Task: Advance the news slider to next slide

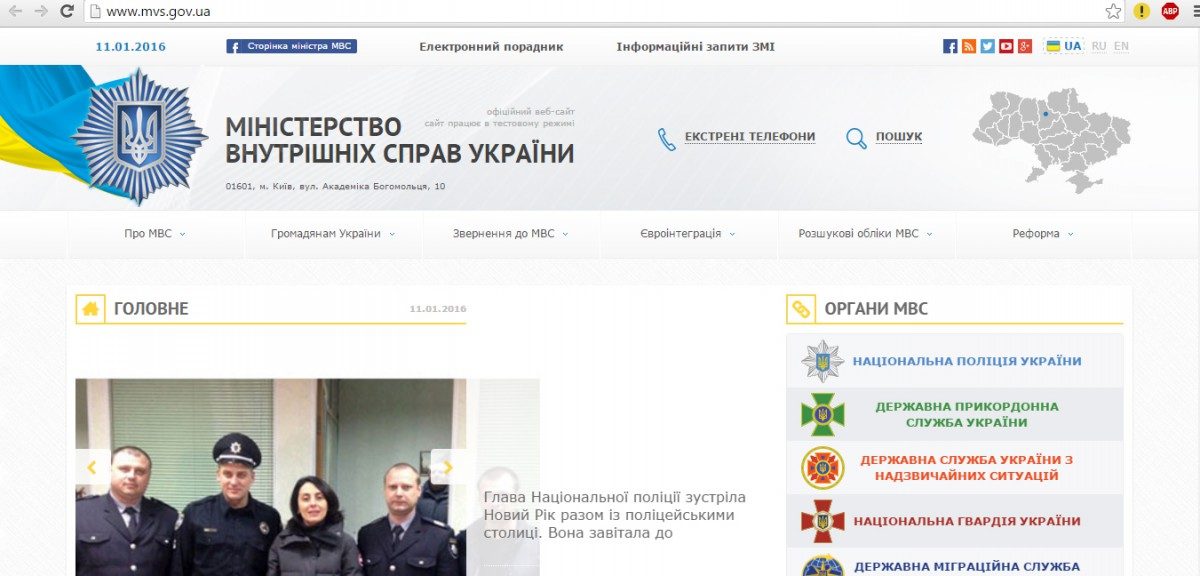Action: pos(448,467)
